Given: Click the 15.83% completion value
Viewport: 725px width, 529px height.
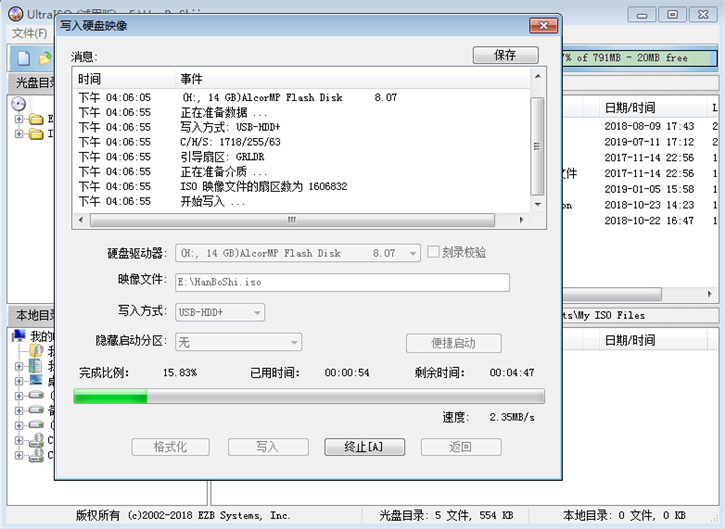Looking at the screenshot, I should pos(180,373).
